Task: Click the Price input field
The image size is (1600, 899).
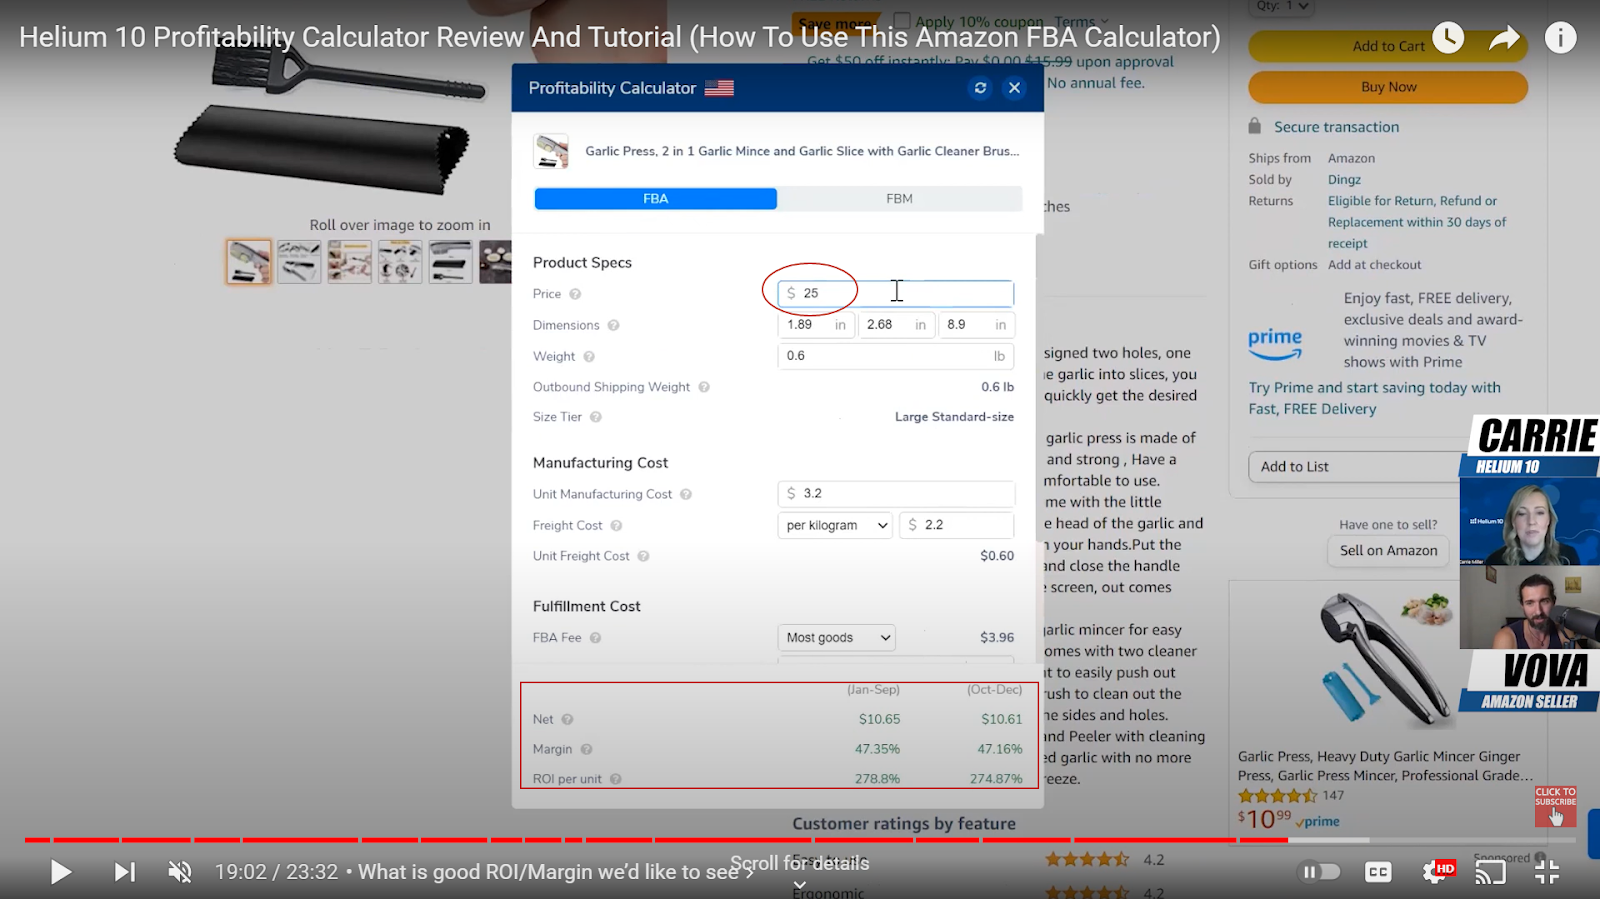Action: pyautogui.click(x=896, y=293)
